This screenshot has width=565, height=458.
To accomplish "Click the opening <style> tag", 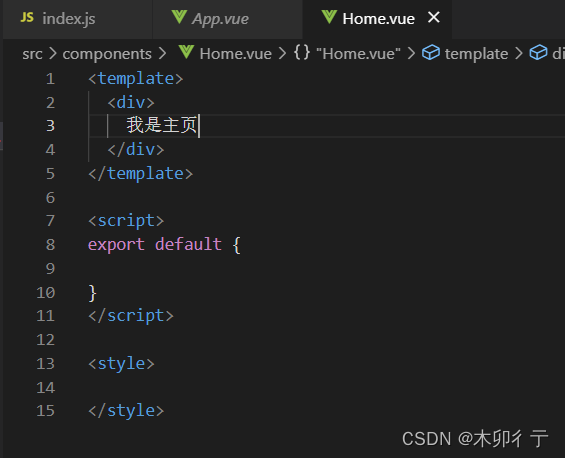I will [121, 364].
